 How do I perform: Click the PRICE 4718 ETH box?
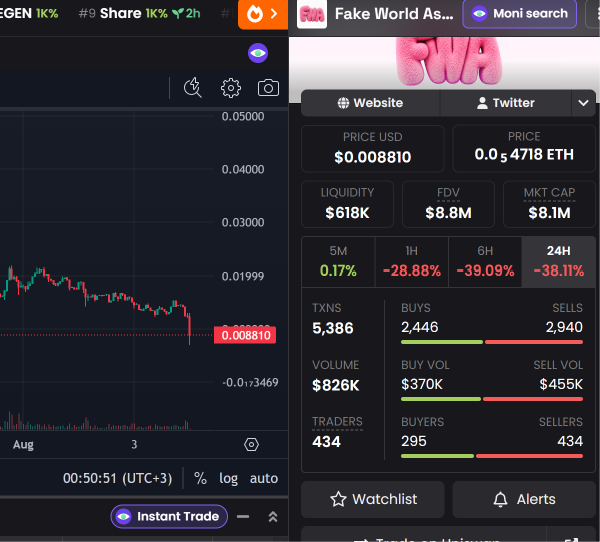click(524, 149)
